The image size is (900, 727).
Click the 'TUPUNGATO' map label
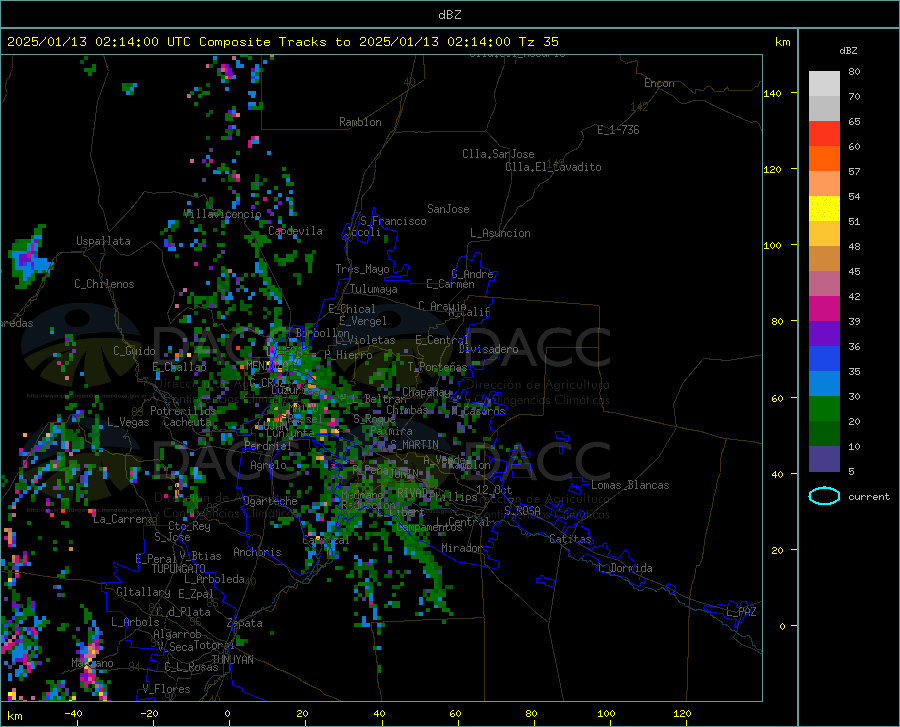179,569
